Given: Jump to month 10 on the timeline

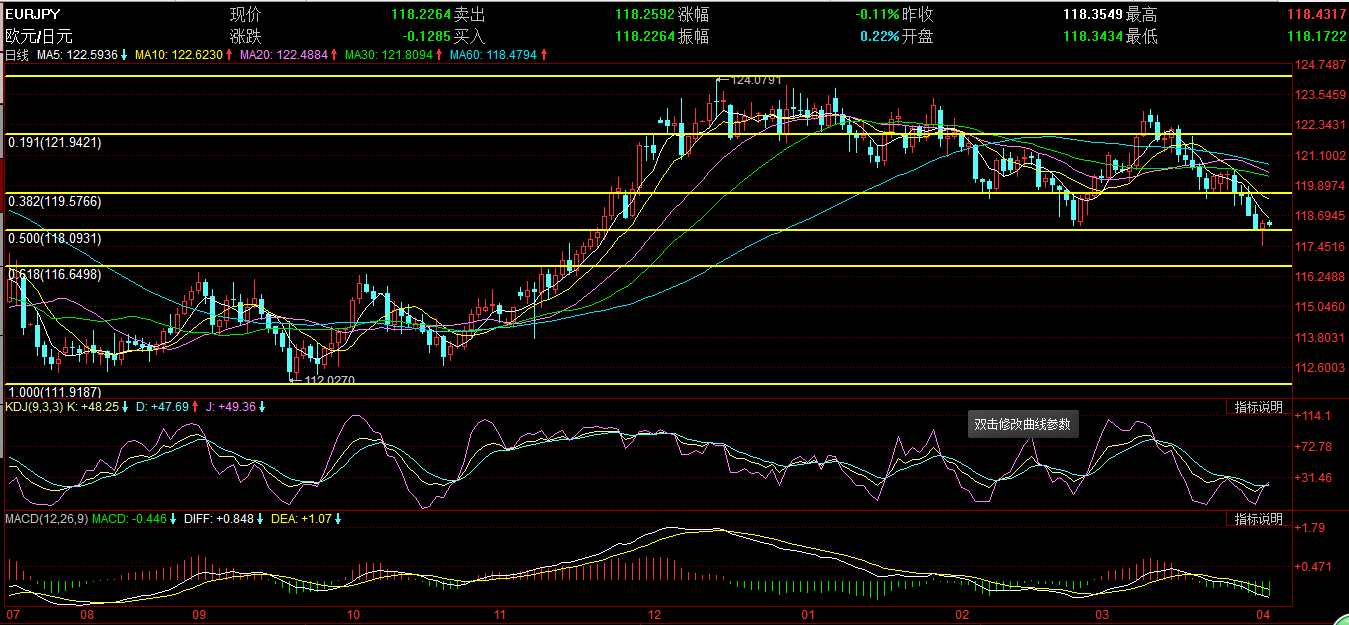Looking at the screenshot, I should (352, 614).
